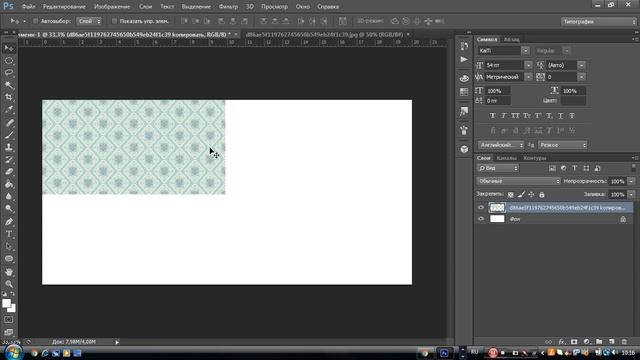Select the Hand tool
Screen dimensions: 640x360
pos(9,272)
